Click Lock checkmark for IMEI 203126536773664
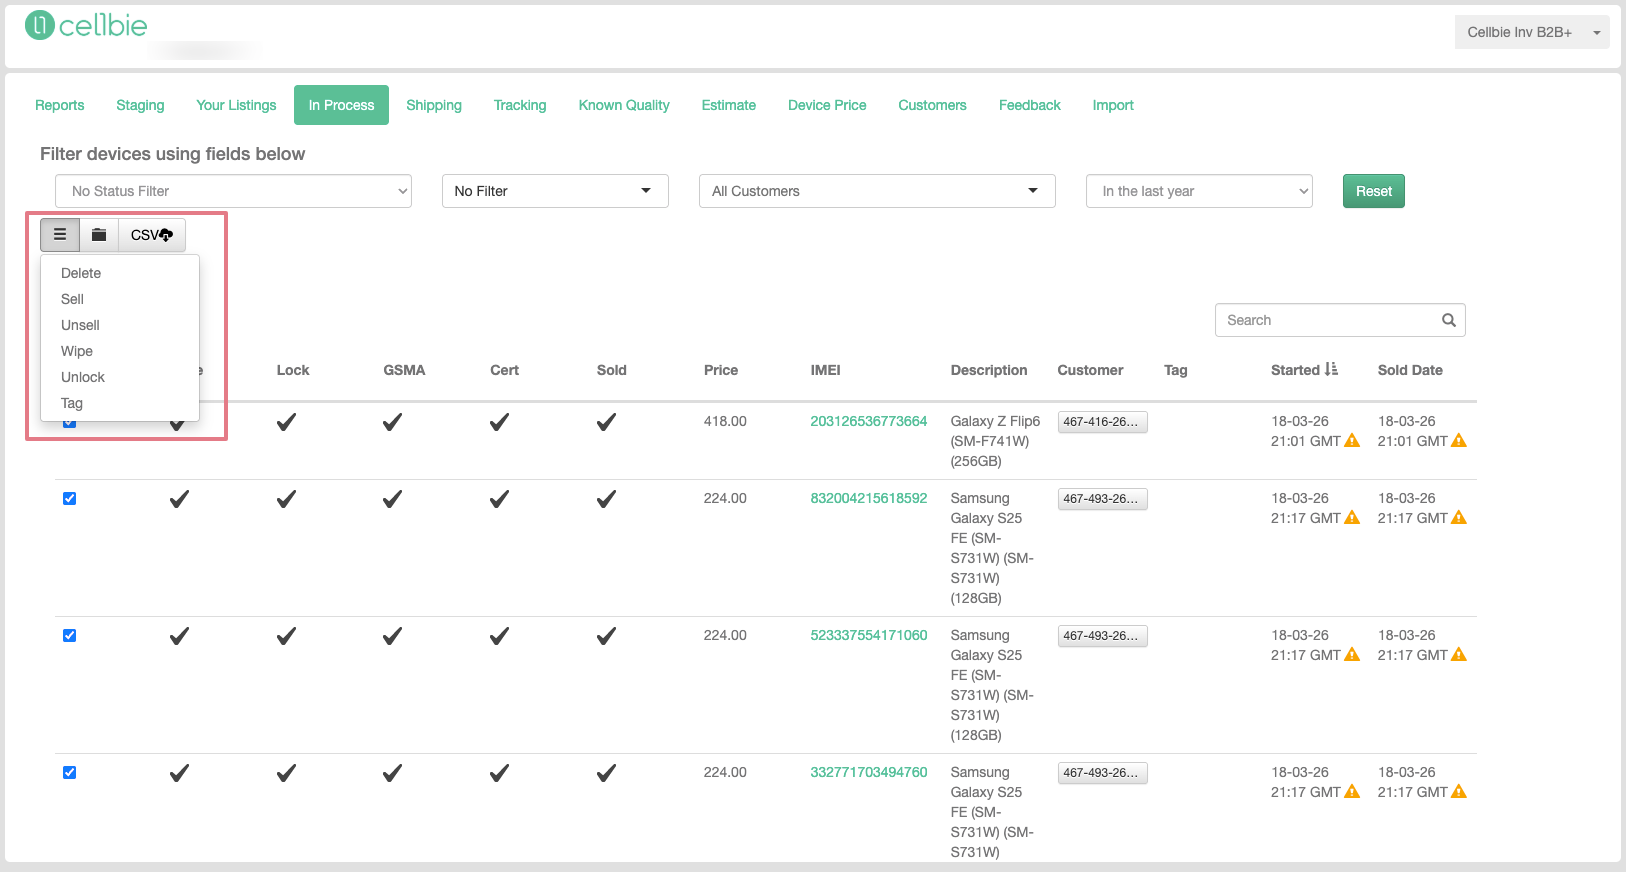Viewport: 1626px width, 872px height. (x=286, y=422)
